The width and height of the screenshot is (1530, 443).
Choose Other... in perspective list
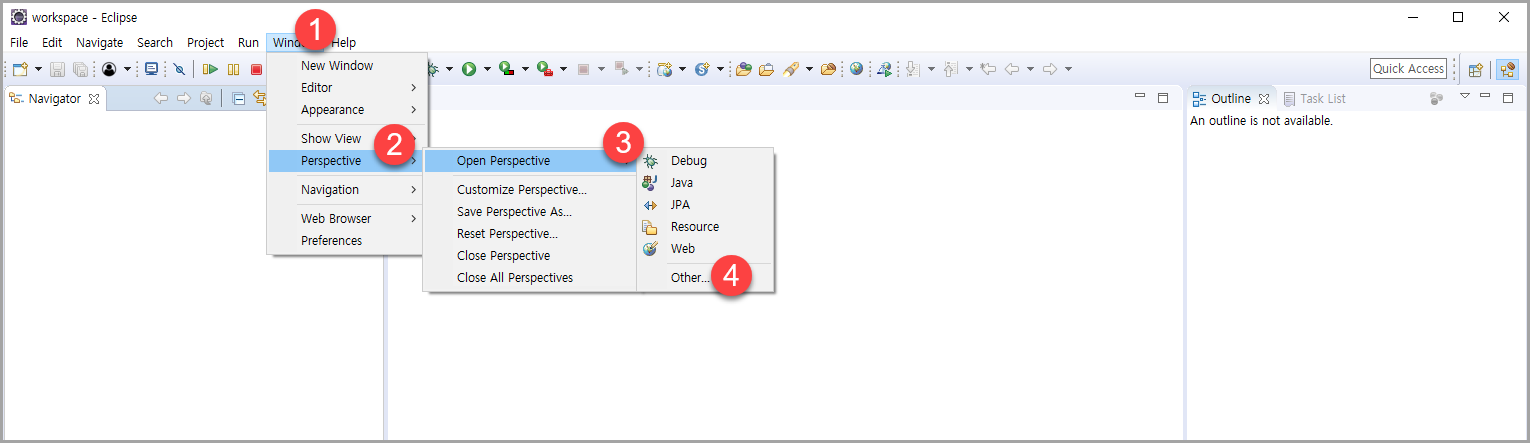[x=705, y=278]
